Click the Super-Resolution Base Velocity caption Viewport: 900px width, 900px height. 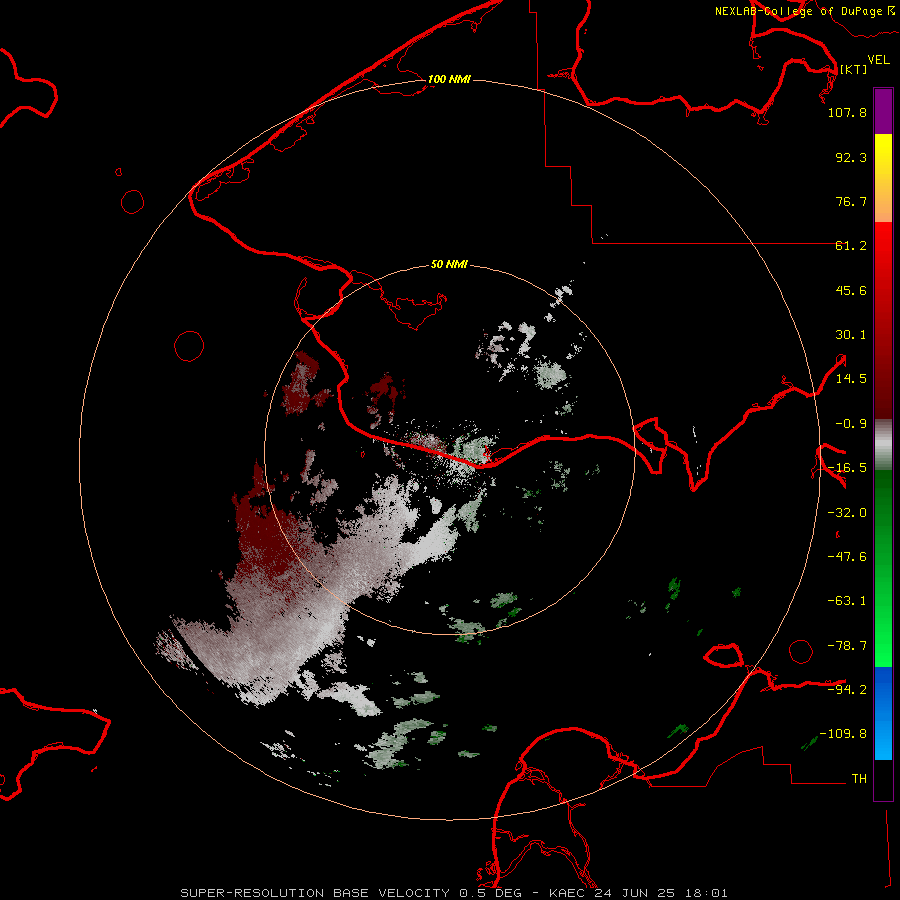point(454,893)
